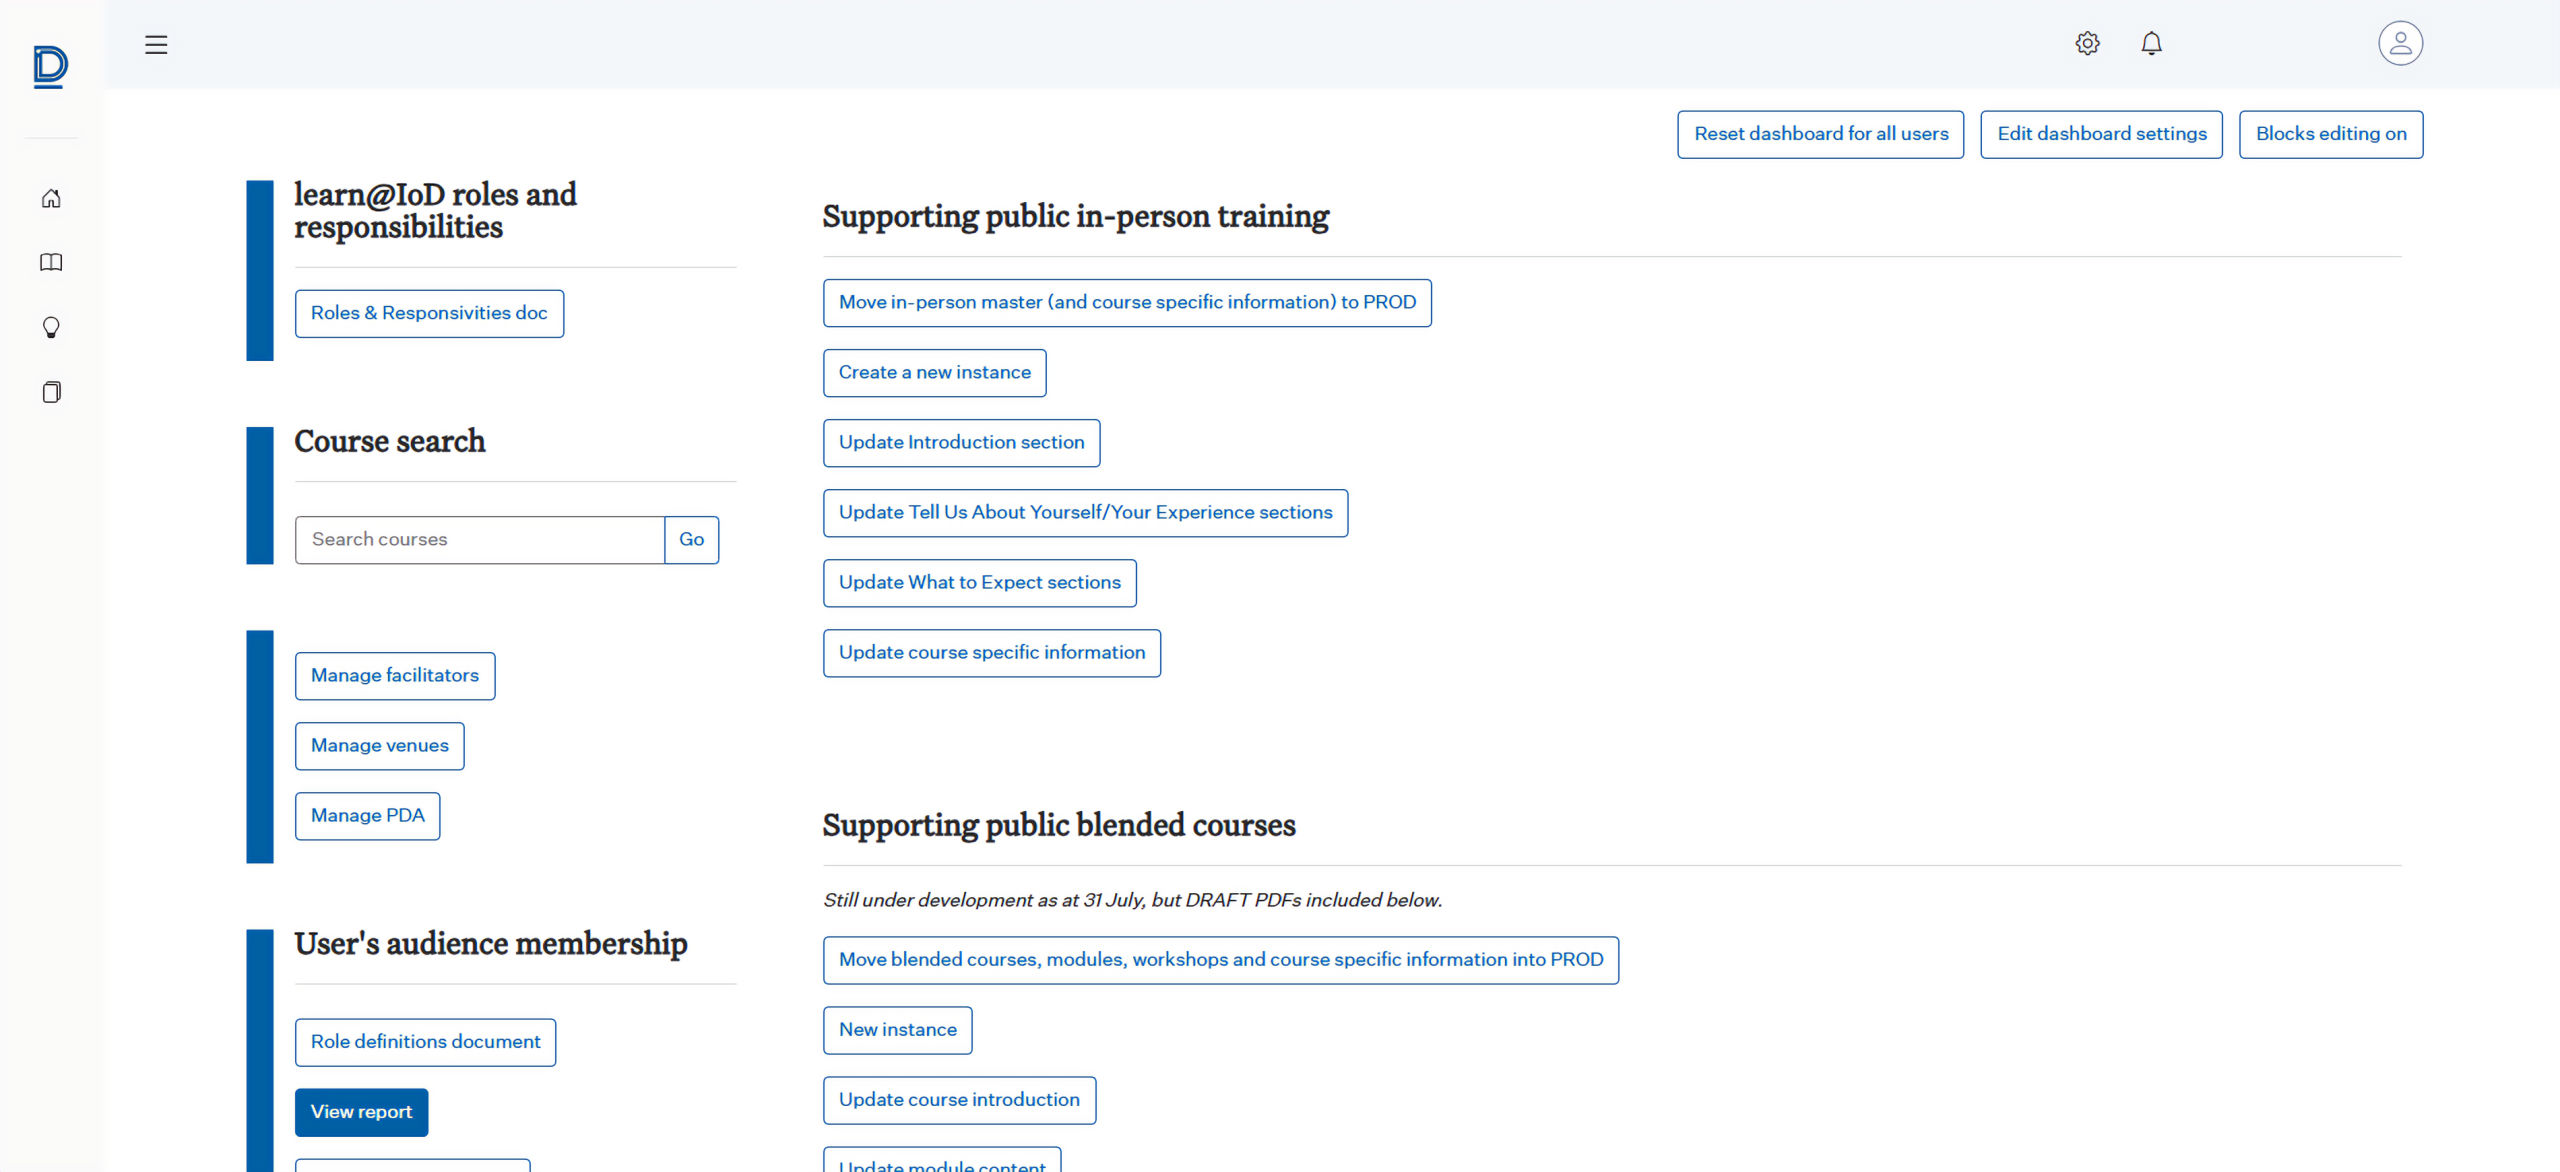2560x1172 pixels.
Task: Open the notifications bell
Action: pos(2151,44)
